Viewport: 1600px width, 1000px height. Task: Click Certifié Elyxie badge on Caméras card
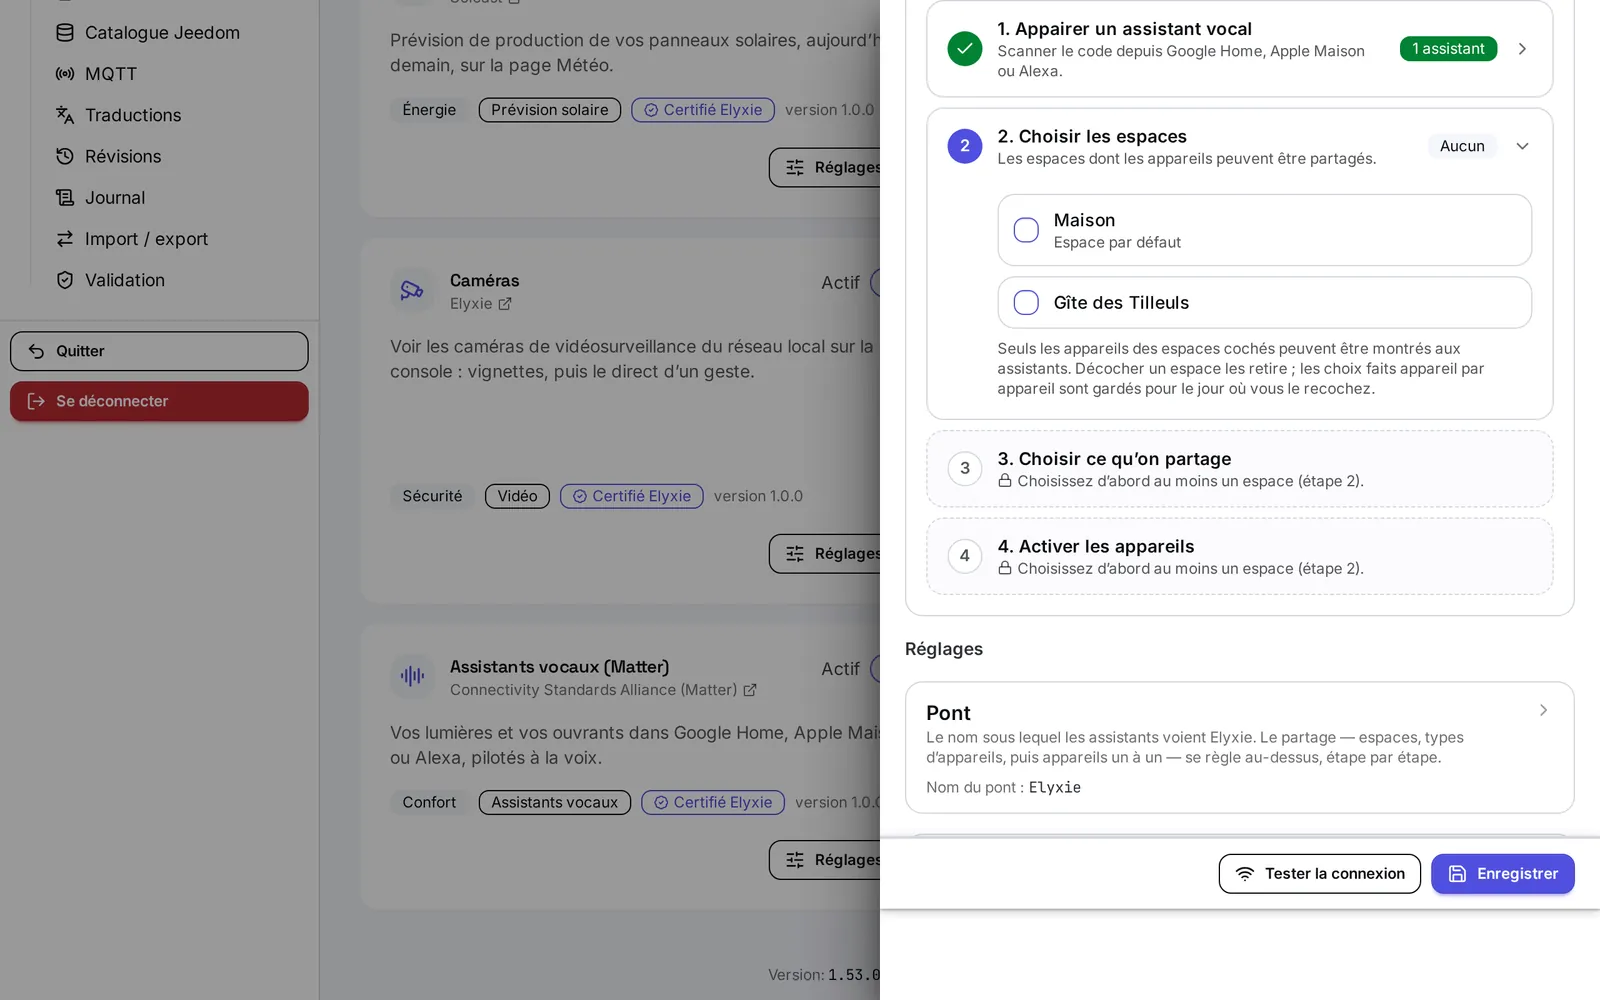click(x=632, y=496)
